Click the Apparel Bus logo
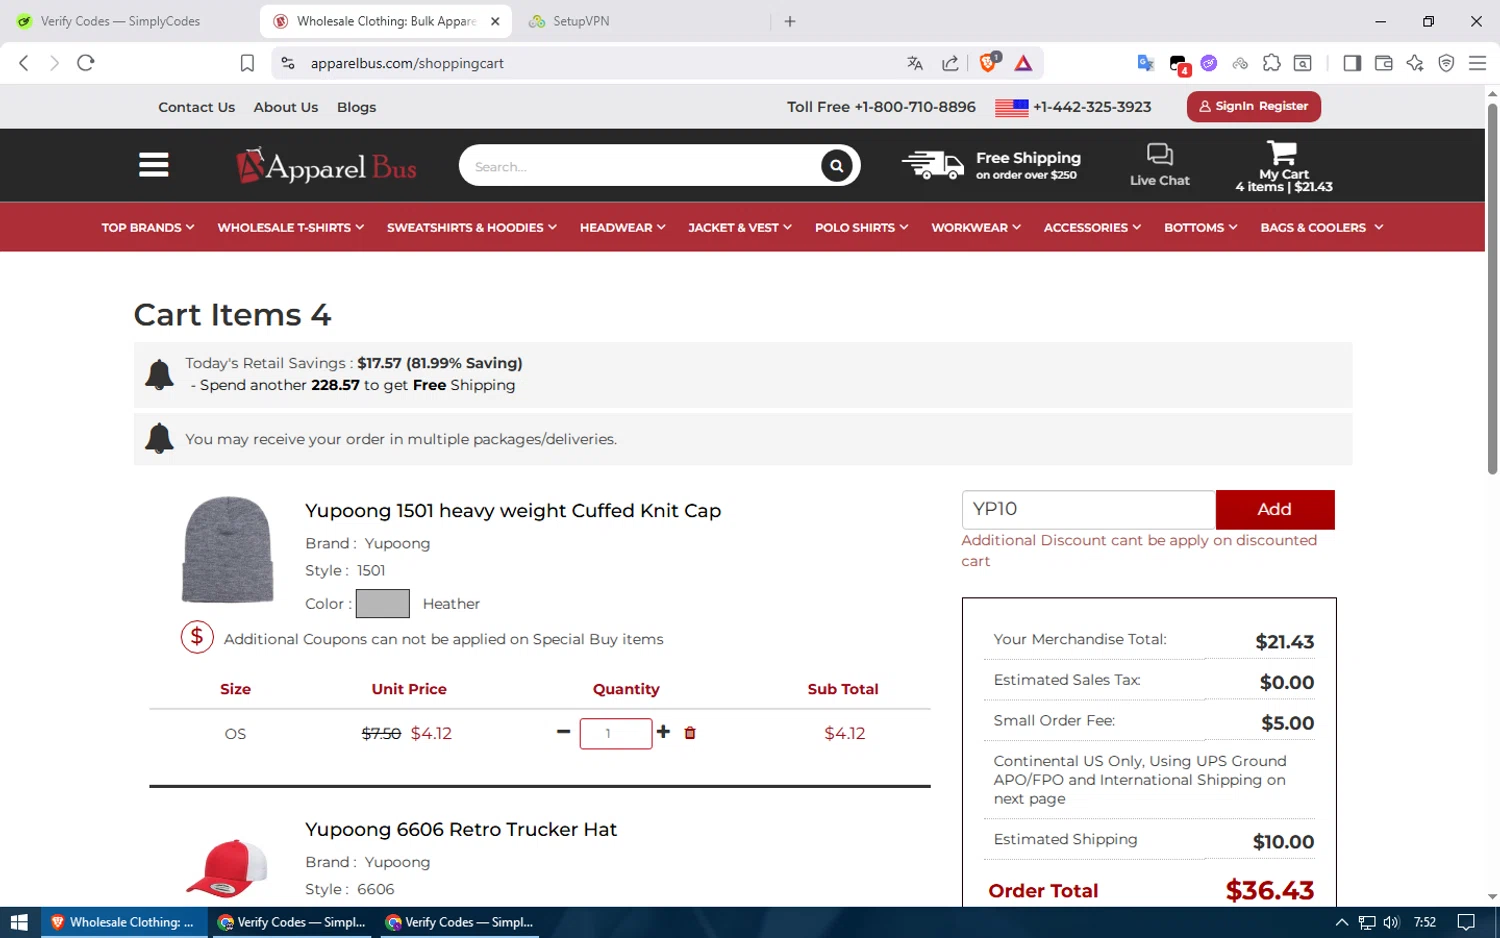 [x=327, y=166]
